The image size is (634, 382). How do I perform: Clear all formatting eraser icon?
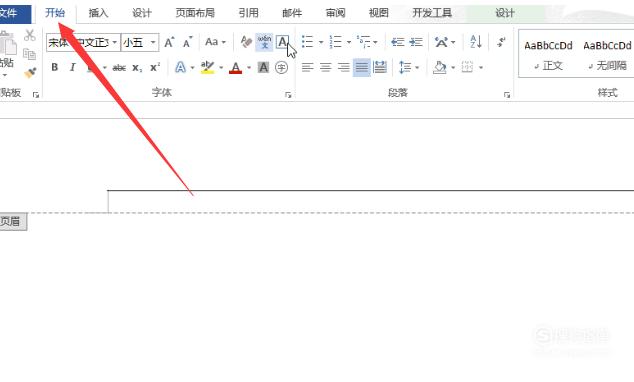tap(246, 42)
